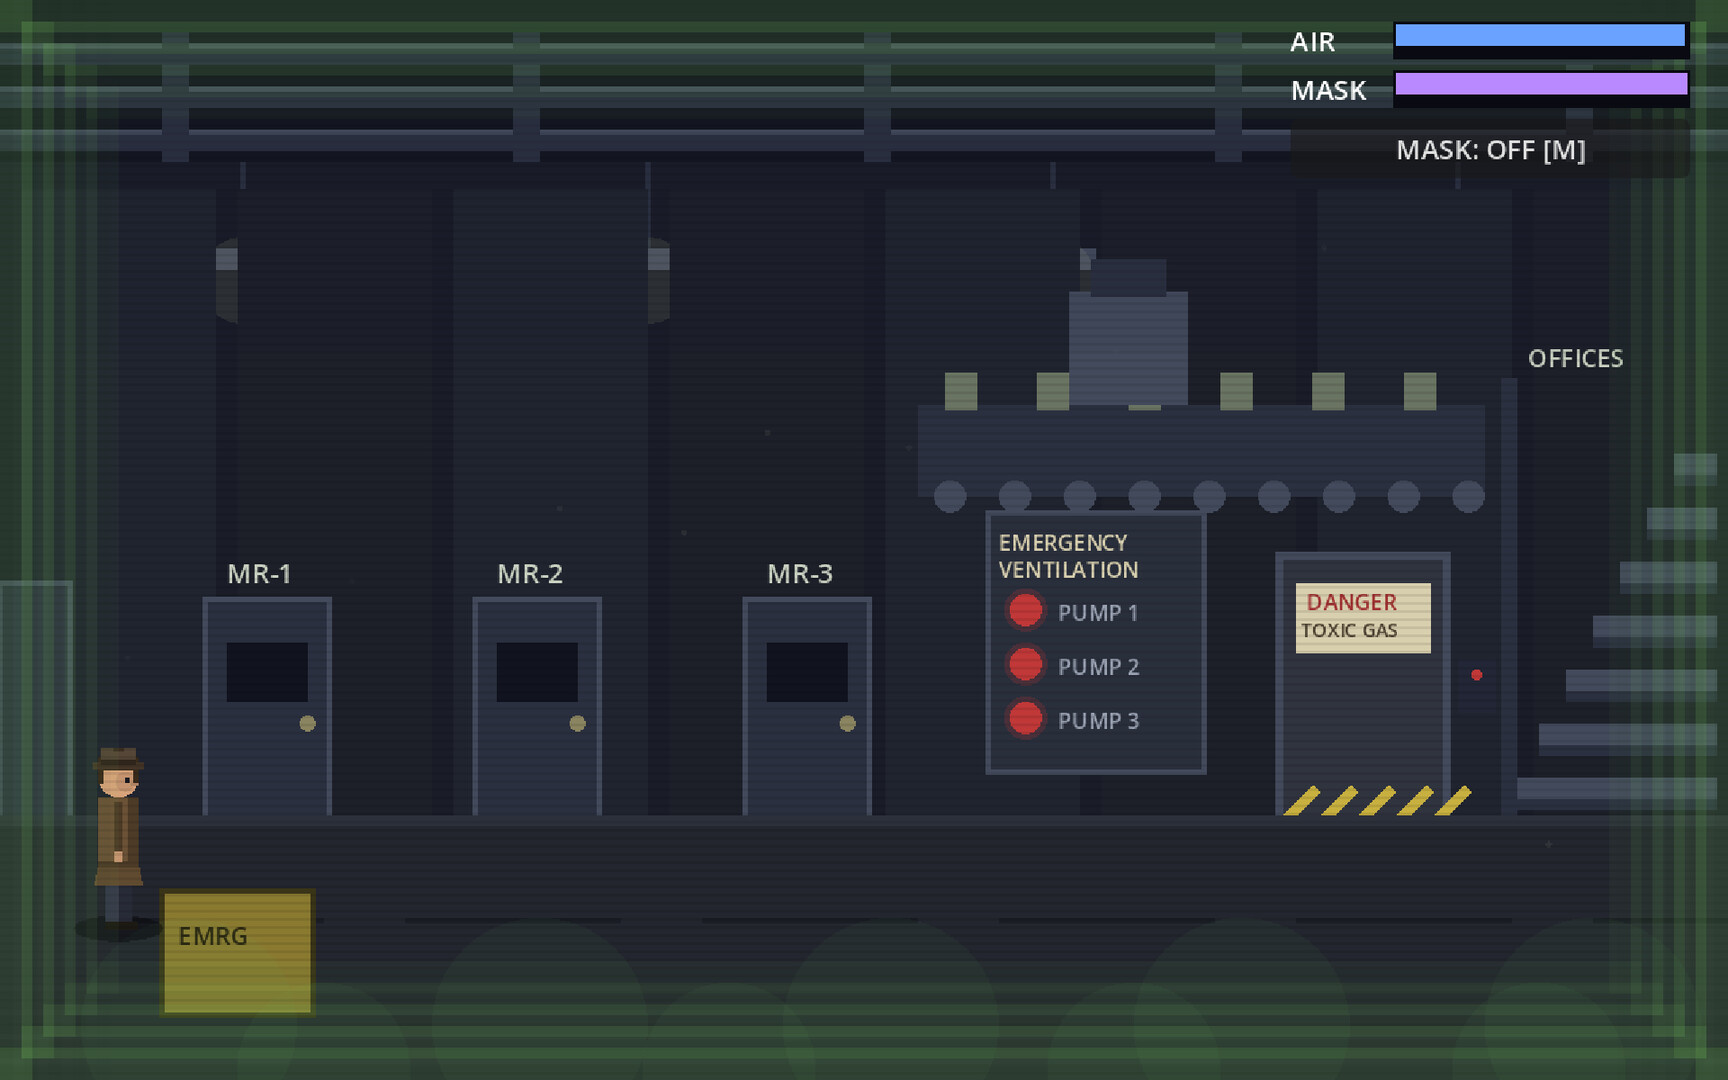
Task: Click the PUMP 3 text label
Action: pyautogui.click(x=1098, y=721)
